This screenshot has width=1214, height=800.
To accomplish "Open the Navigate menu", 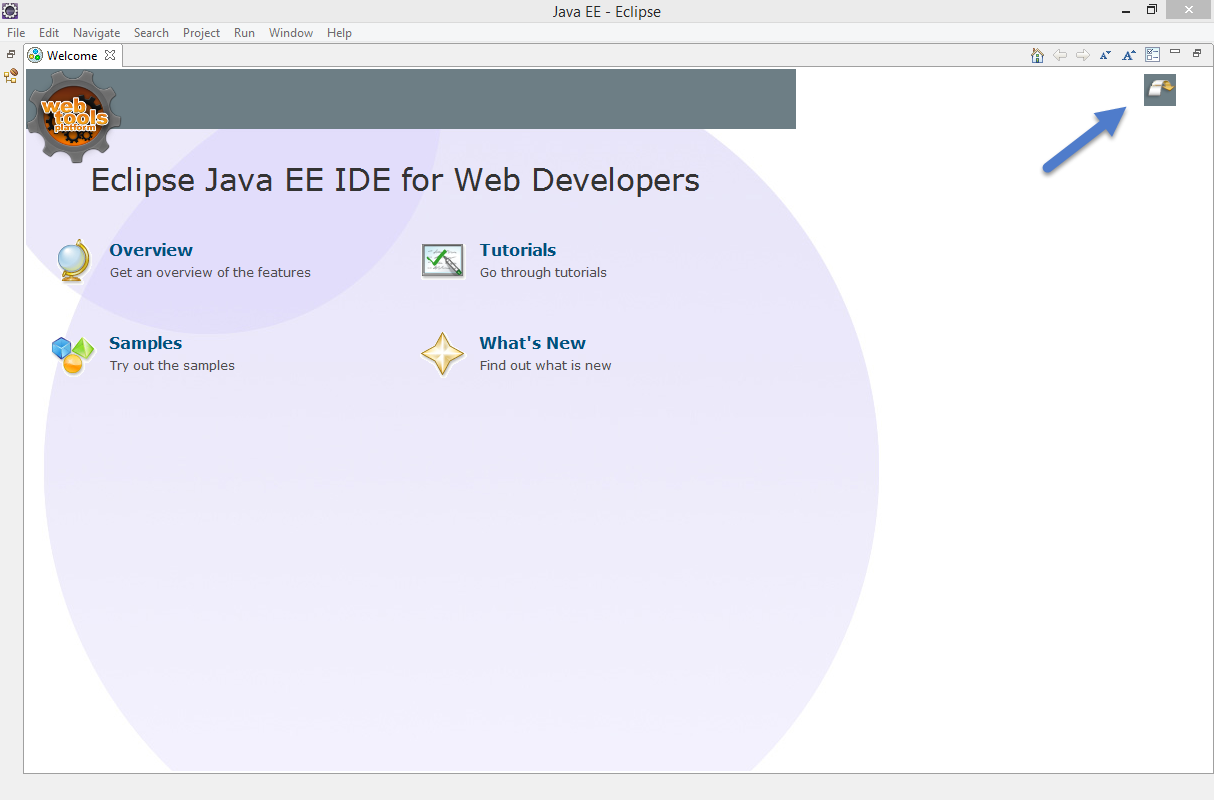I will pos(97,33).
